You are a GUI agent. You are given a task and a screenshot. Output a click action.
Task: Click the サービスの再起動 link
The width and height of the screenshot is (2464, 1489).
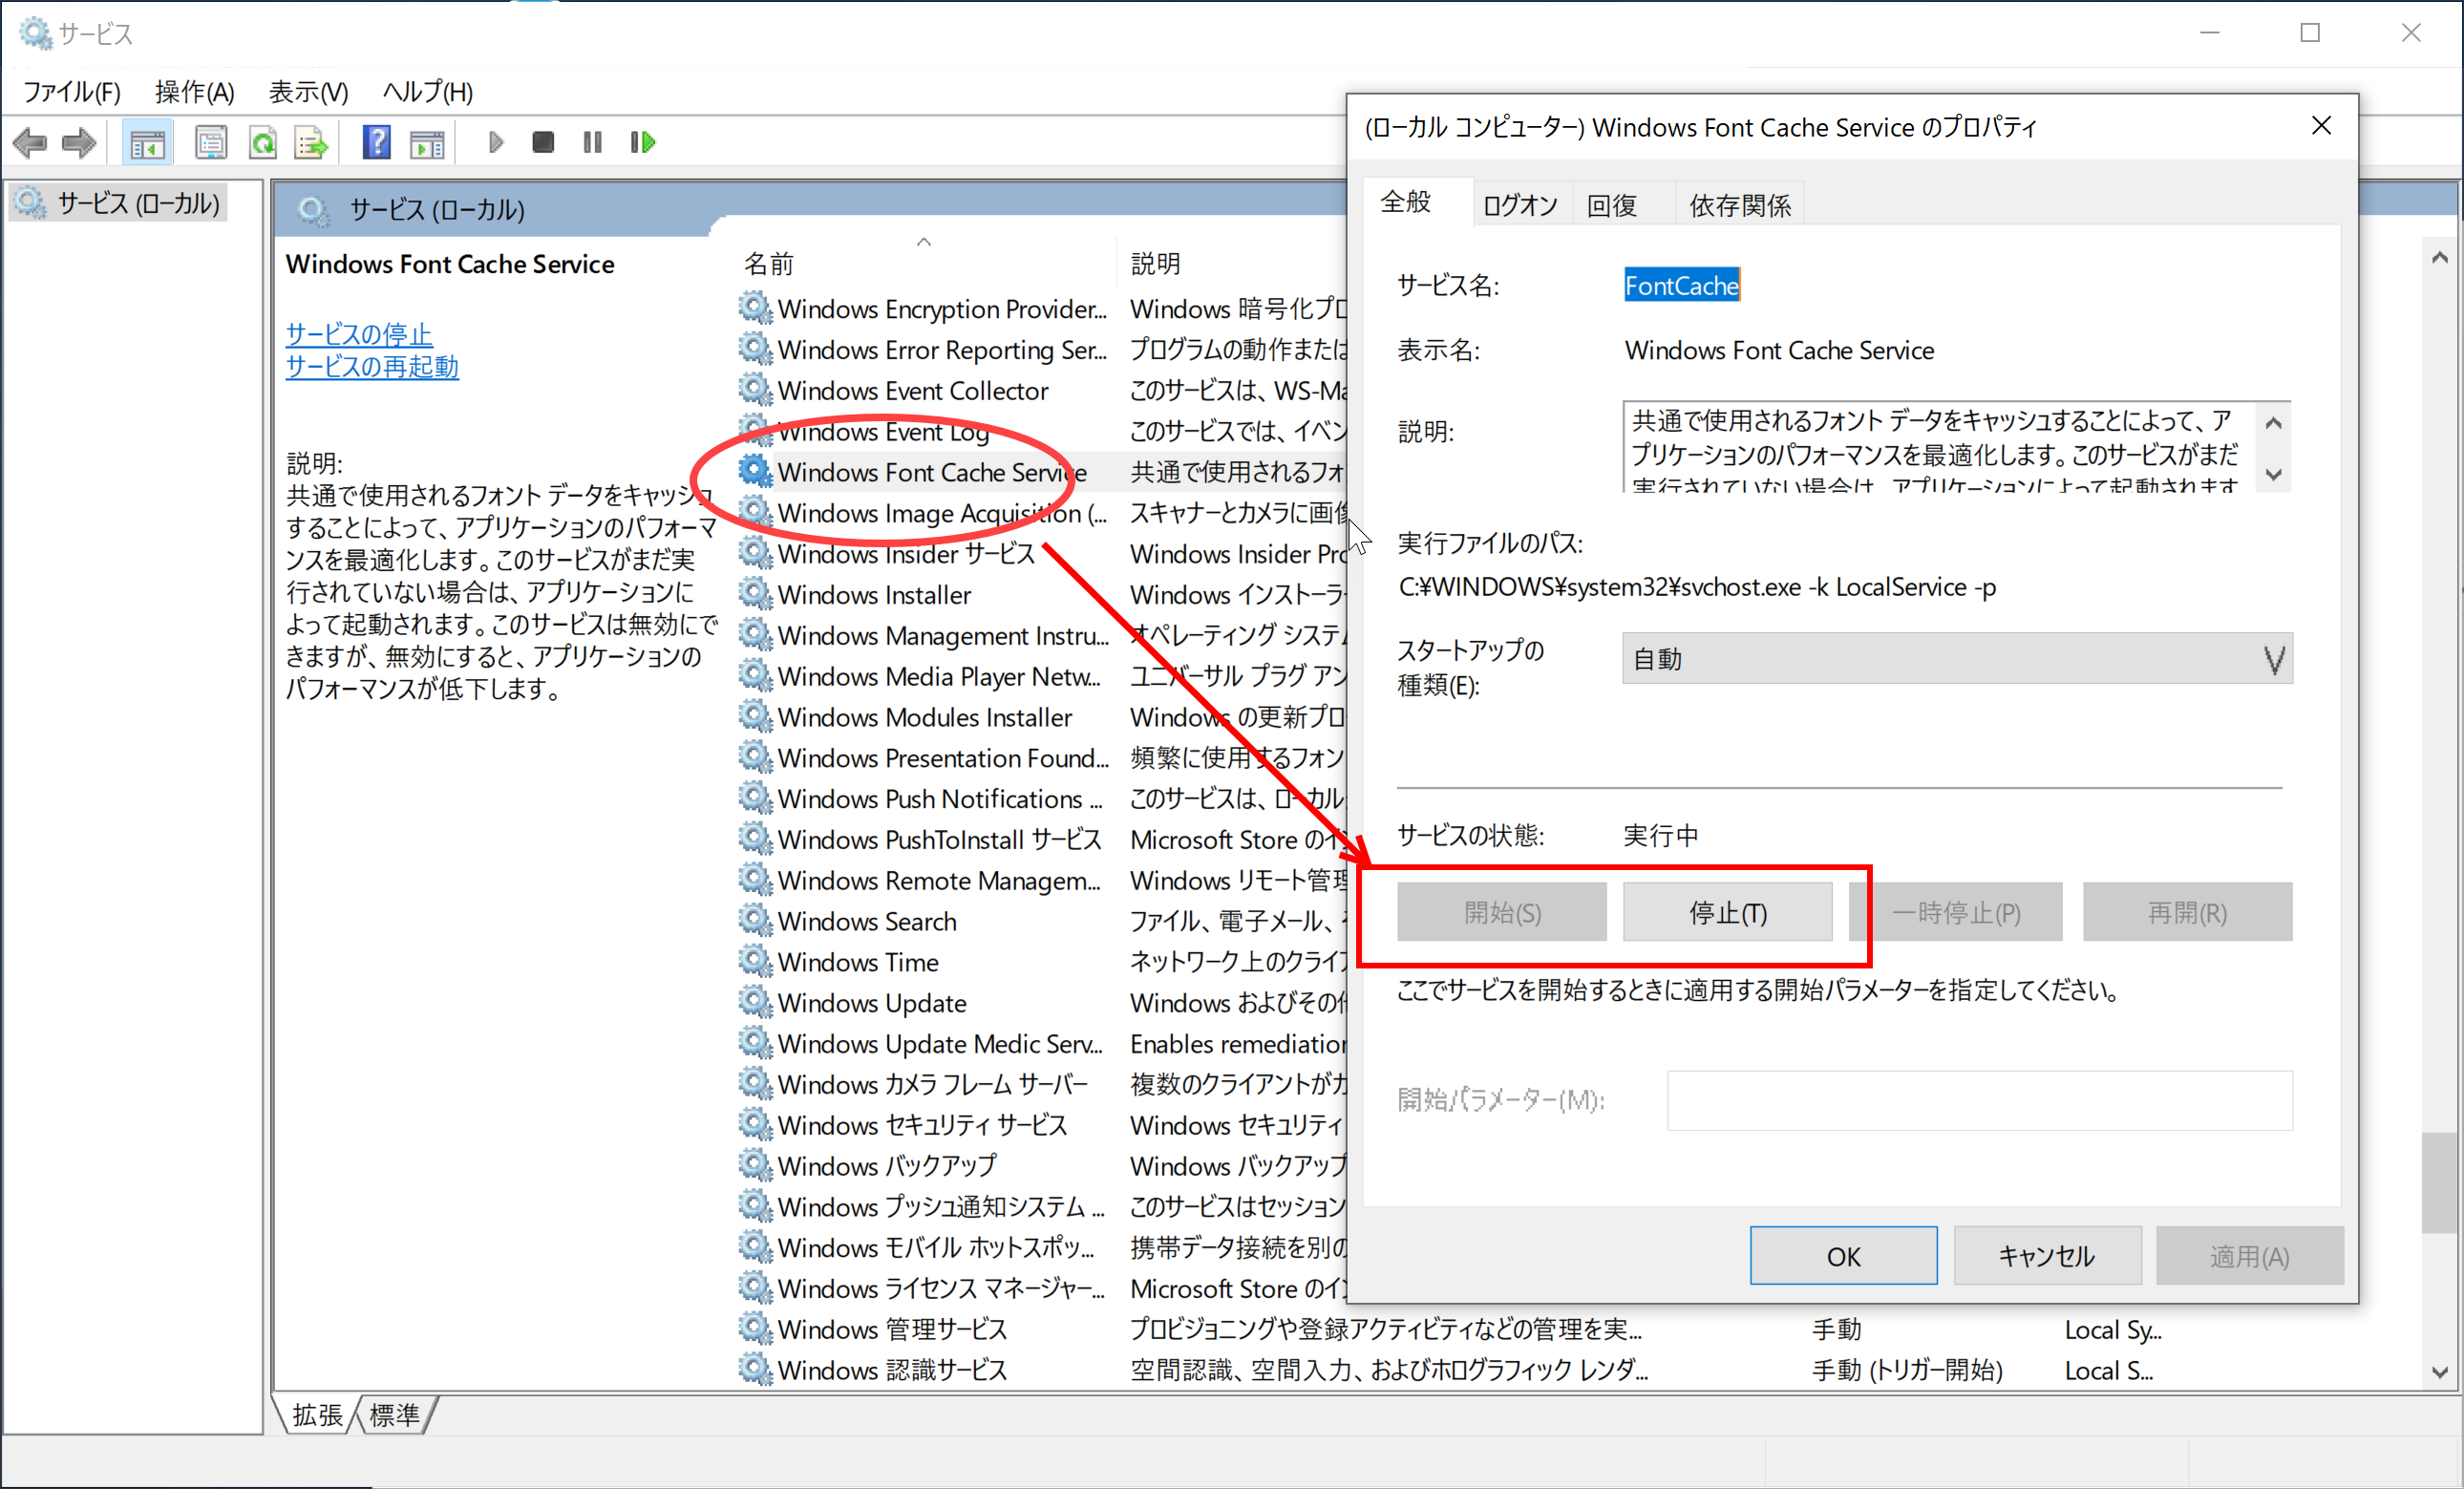point(372,366)
